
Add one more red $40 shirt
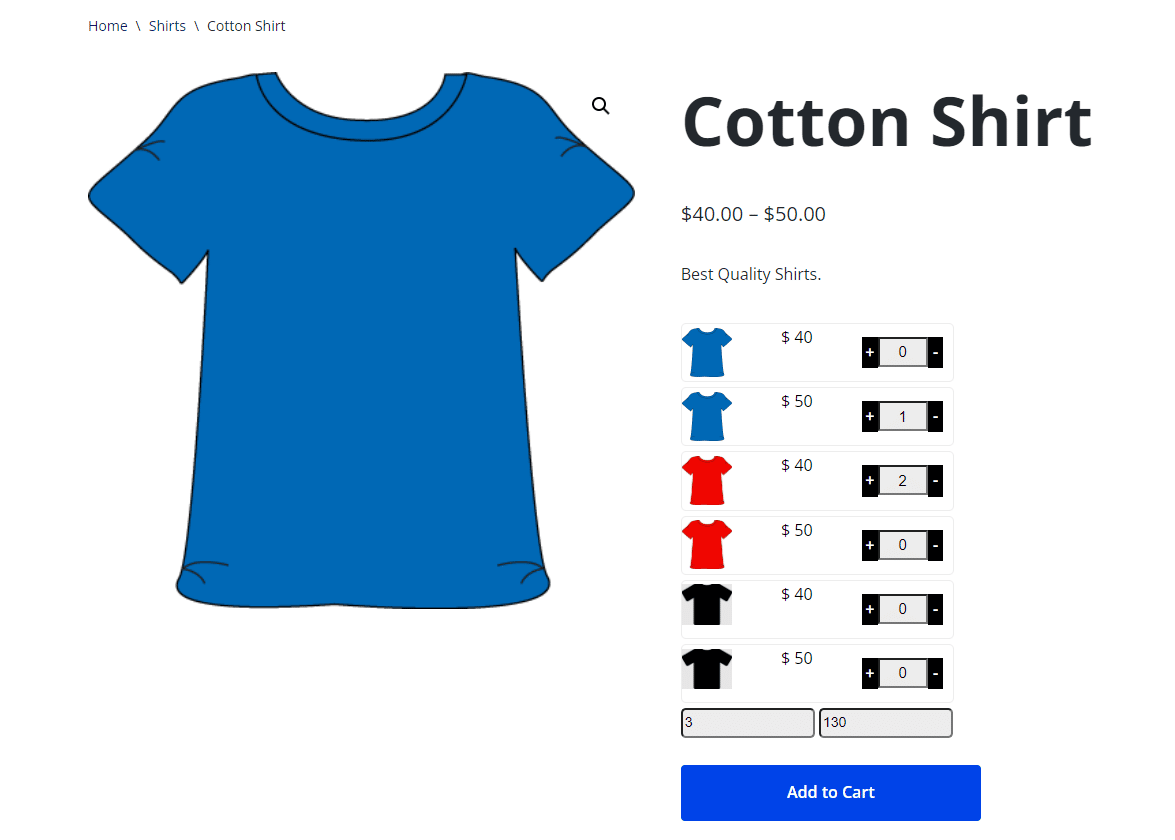pyautogui.click(x=870, y=481)
